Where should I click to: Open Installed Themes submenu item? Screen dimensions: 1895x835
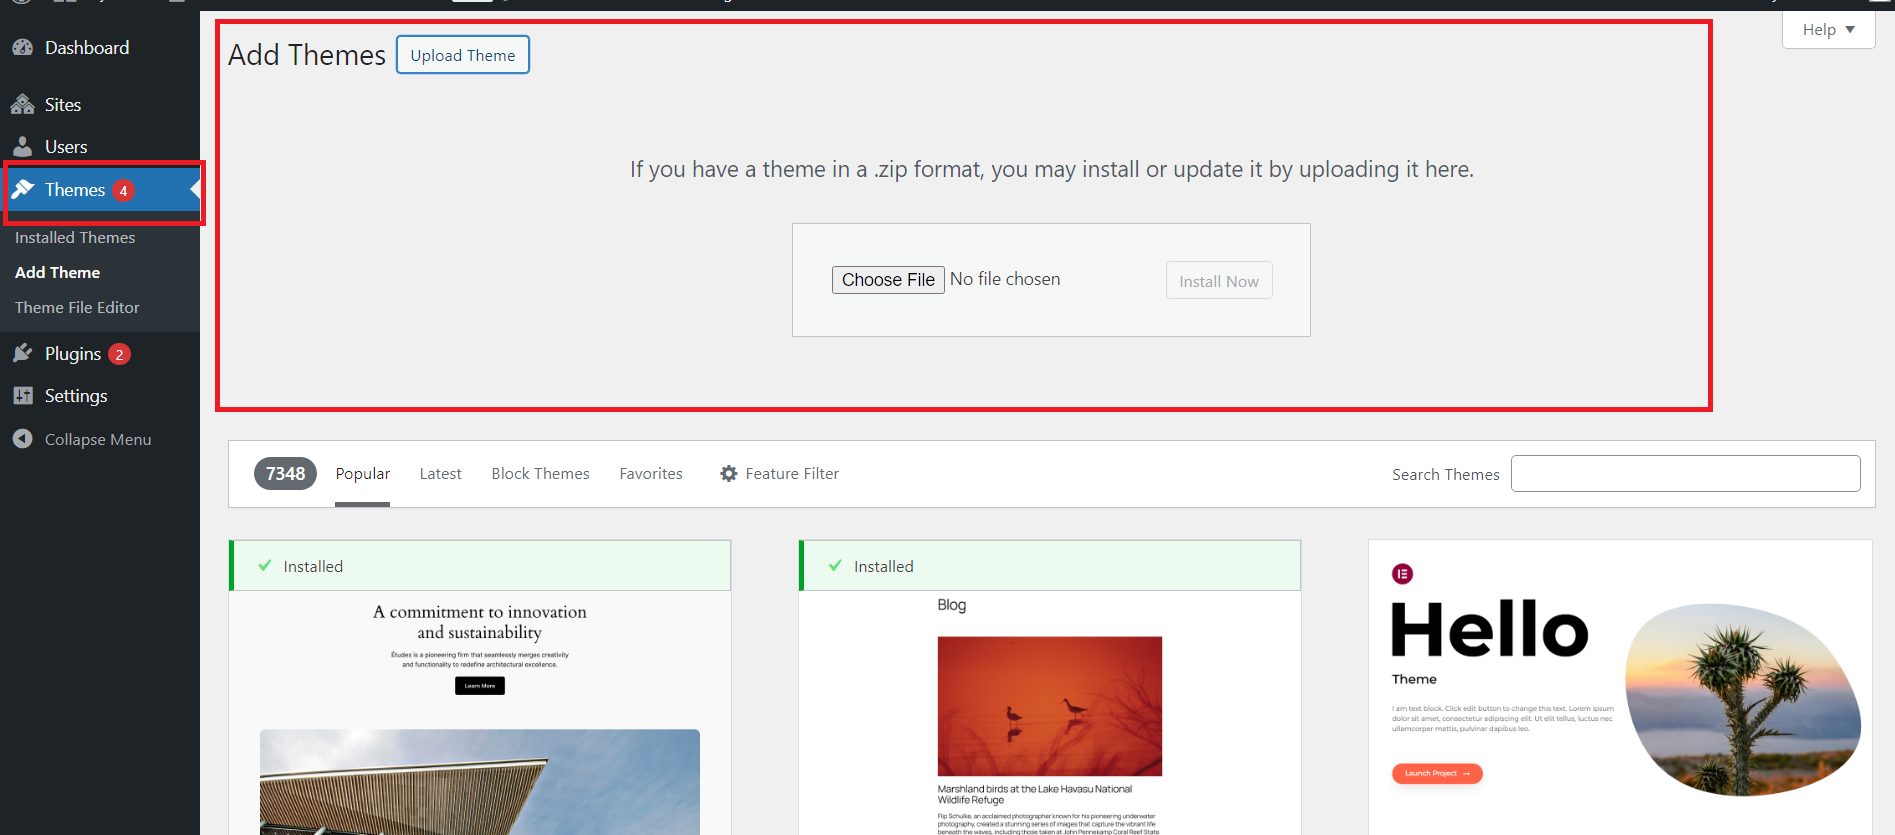point(75,238)
